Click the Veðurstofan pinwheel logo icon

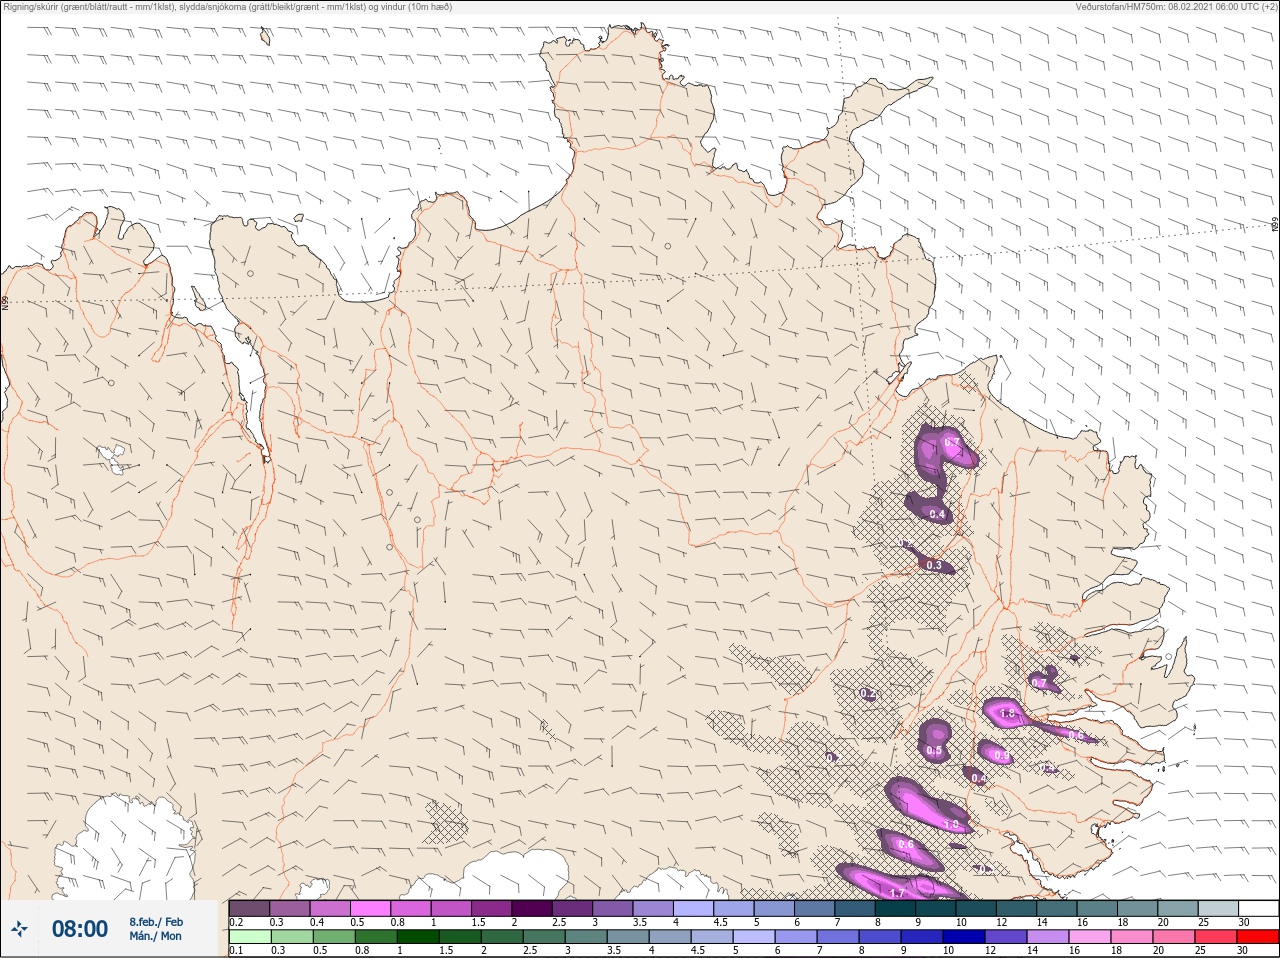point(20,929)
